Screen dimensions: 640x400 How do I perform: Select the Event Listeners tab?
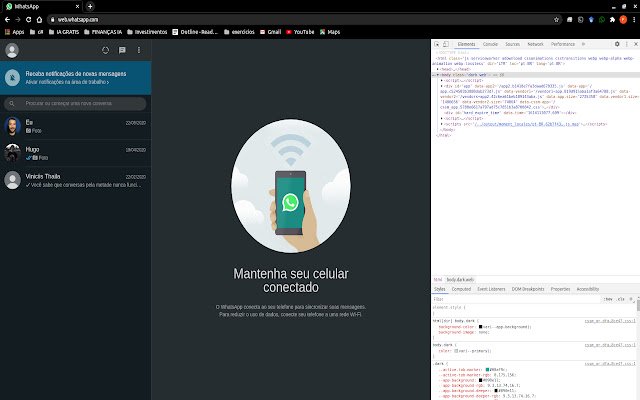click(x=491, y=289)
